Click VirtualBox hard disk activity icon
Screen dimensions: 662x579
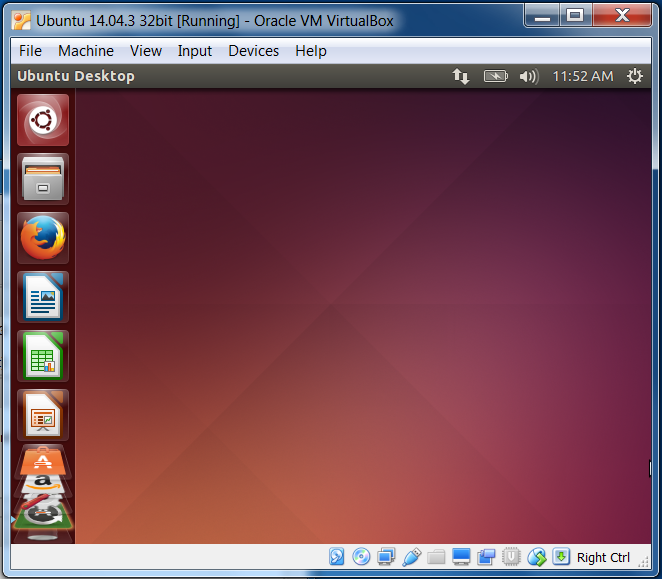[336, 557]
